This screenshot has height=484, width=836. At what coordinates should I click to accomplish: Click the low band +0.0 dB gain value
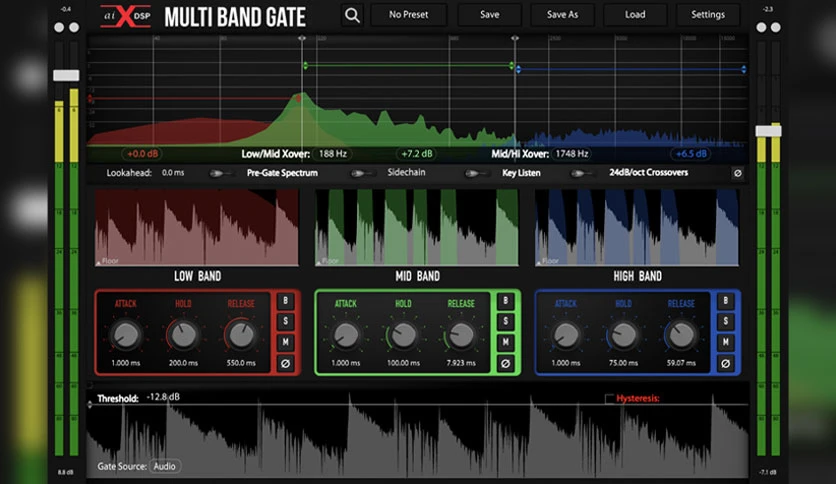[x=142, y=154]
